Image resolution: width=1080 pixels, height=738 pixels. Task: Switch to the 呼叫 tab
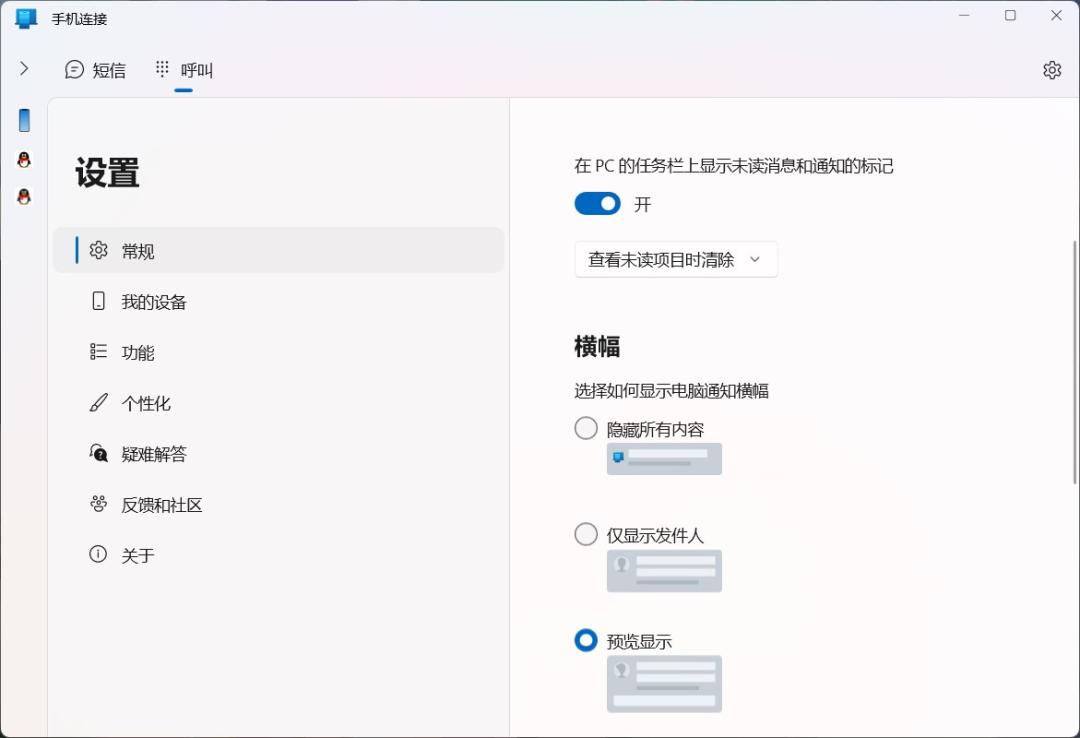181,69
